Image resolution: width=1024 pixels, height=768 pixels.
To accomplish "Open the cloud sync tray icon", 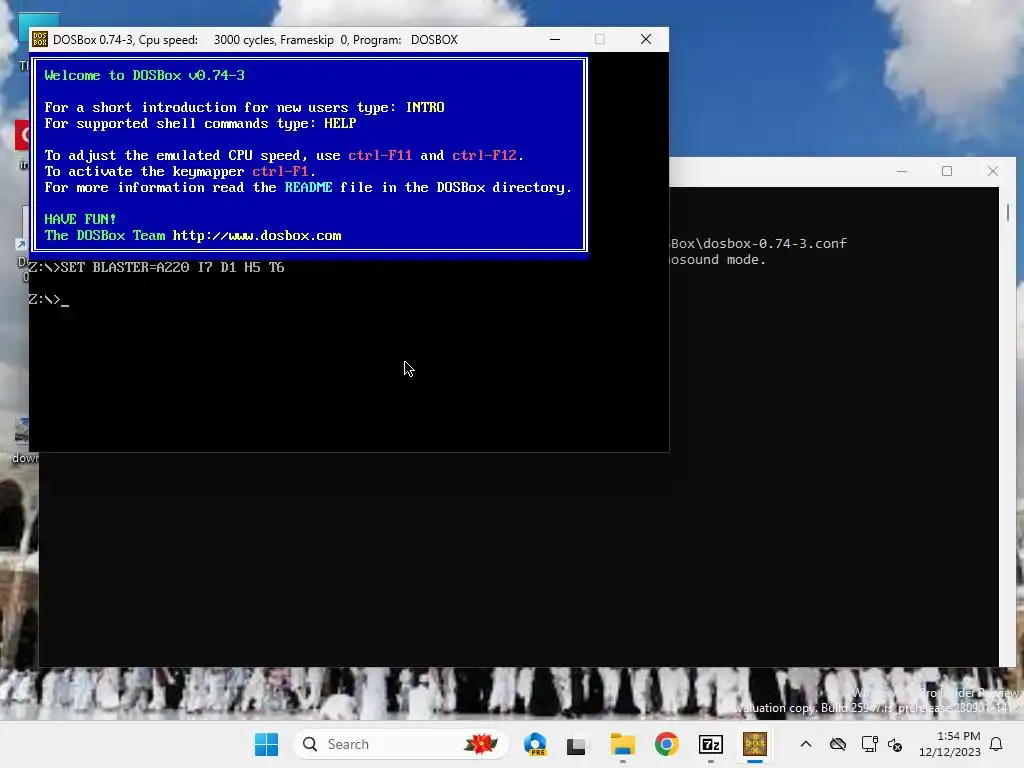I will point(838,744).
